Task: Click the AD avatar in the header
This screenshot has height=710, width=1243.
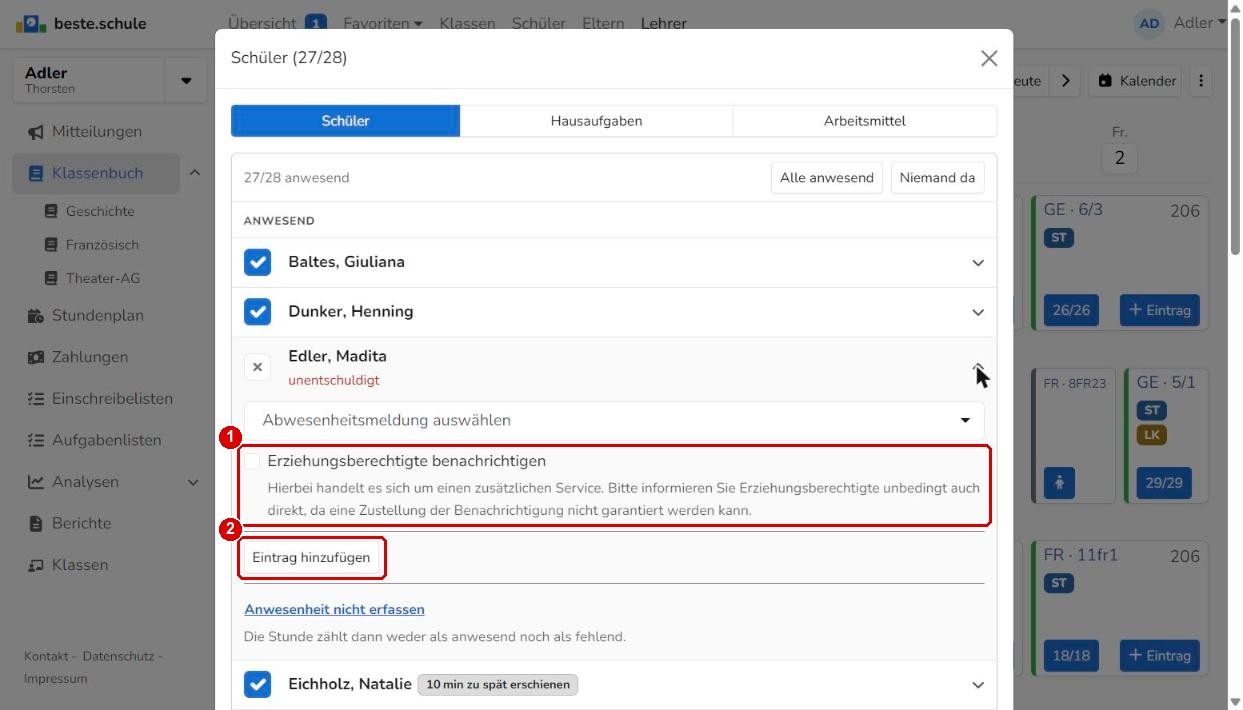Action: coord(1150,24)
